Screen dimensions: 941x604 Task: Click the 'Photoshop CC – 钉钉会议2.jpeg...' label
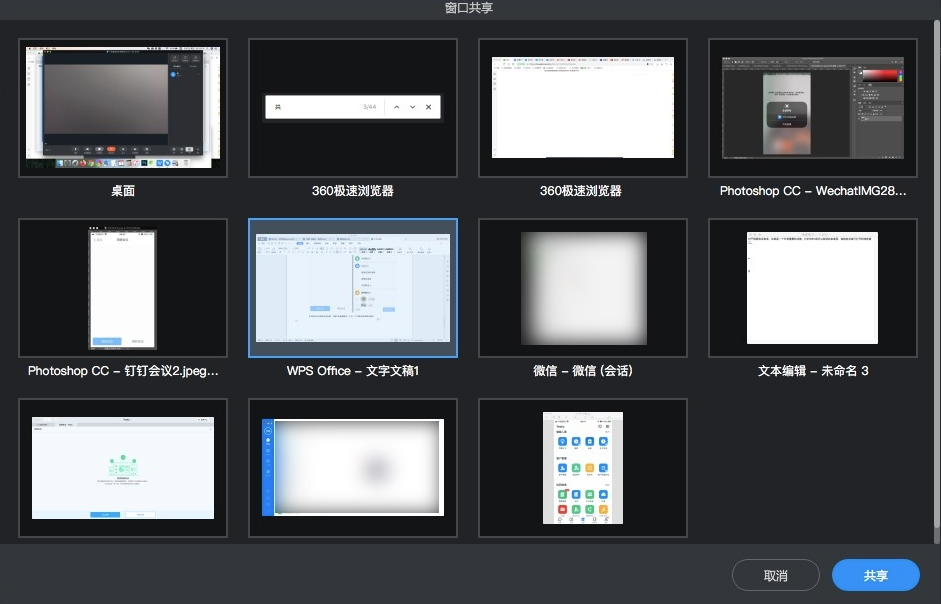tap(123, 371)
